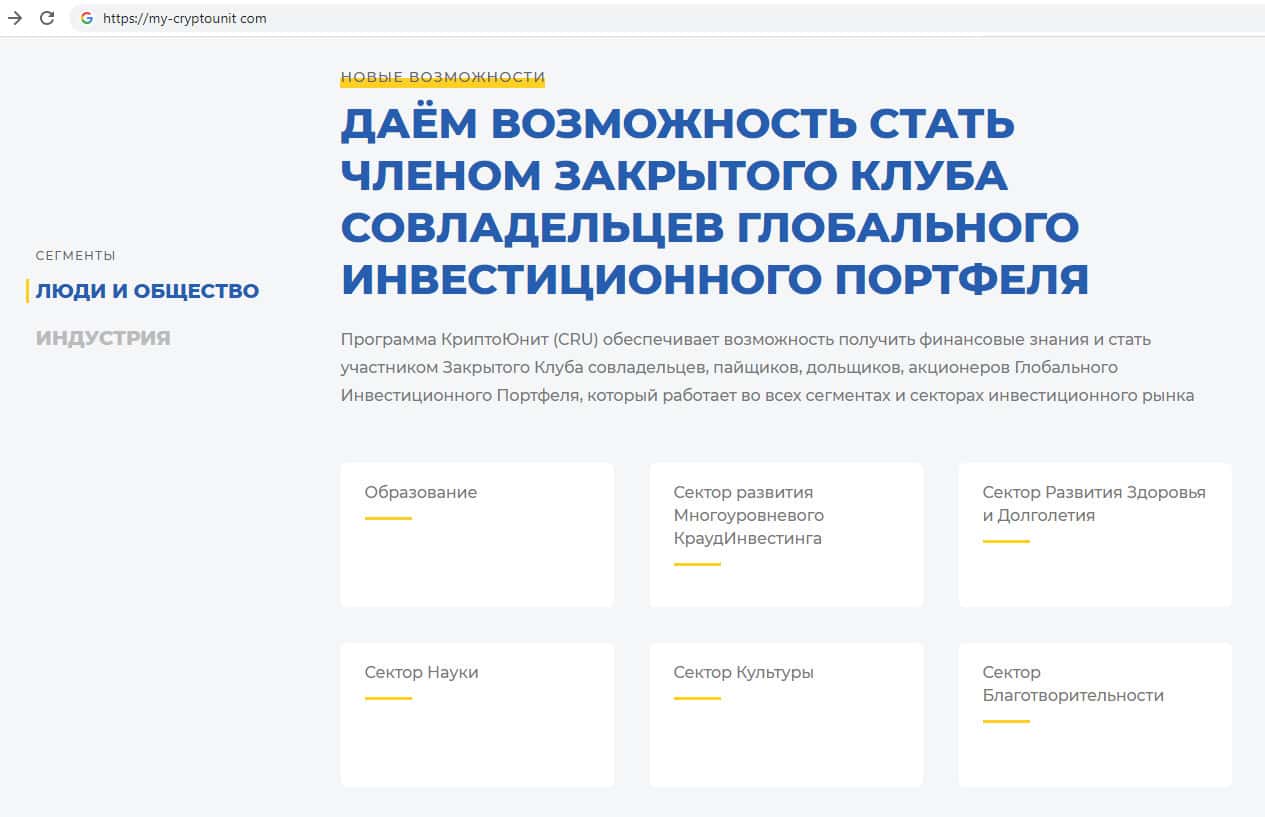Open the Сектор Благотворительности card

tap(1095, 714)
